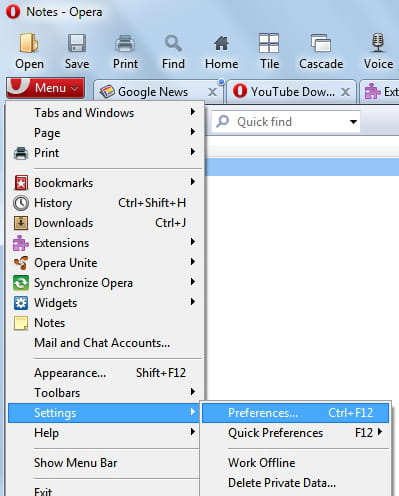The height and width of the screenshot is (496, 399).
Task: Open the red Opera Menu button
Action: tap(45, 88)
